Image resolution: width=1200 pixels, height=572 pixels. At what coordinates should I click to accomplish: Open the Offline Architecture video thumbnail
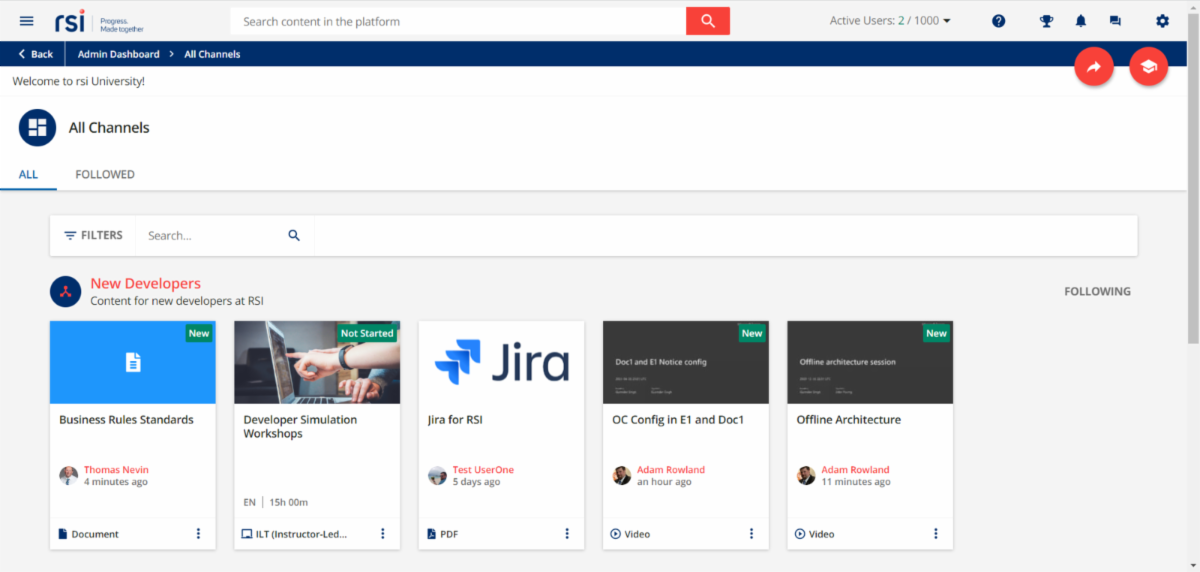[x=870, y=362]
